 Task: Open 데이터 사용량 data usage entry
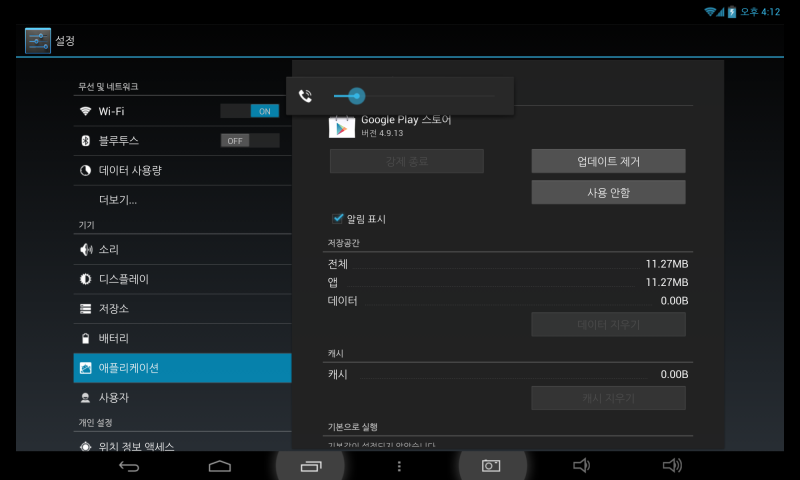(x=130, y=170)
